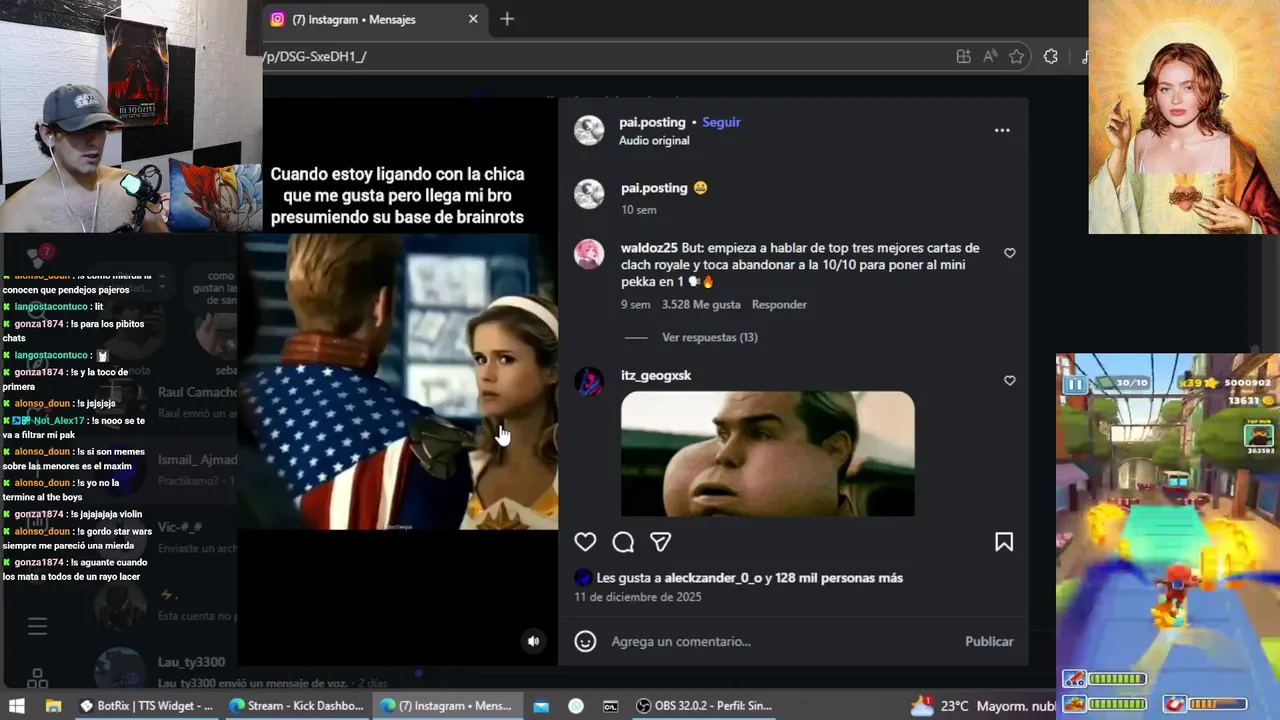Open the three-dot post options menu

pos(1002,130)
